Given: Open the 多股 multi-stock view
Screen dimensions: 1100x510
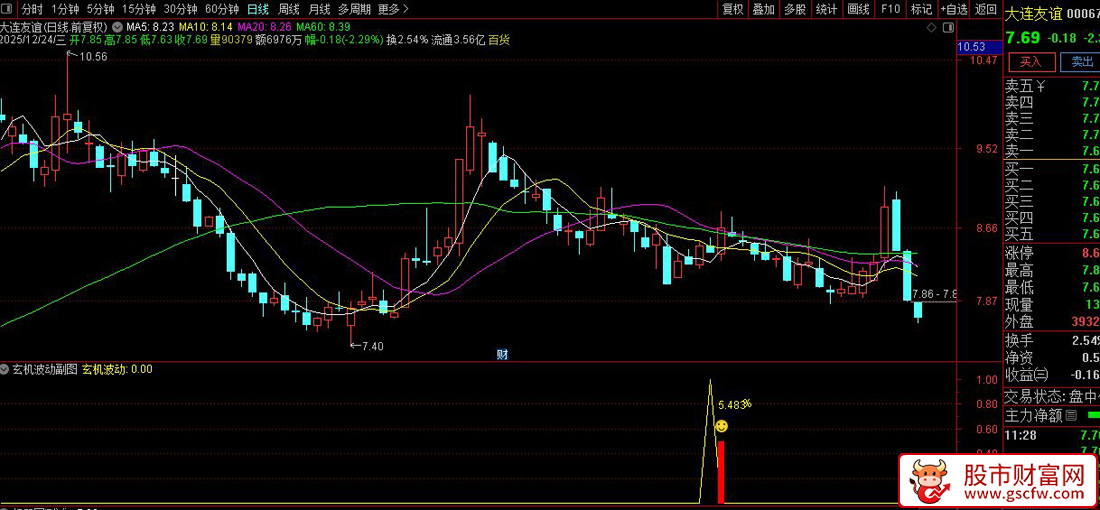Looking at the screenshot, I should coord(795,9).
